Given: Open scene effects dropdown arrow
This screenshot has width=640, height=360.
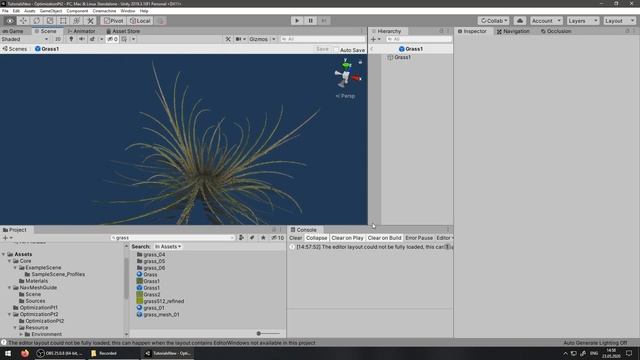Looking at the screenshot, I should click(101, 39).
